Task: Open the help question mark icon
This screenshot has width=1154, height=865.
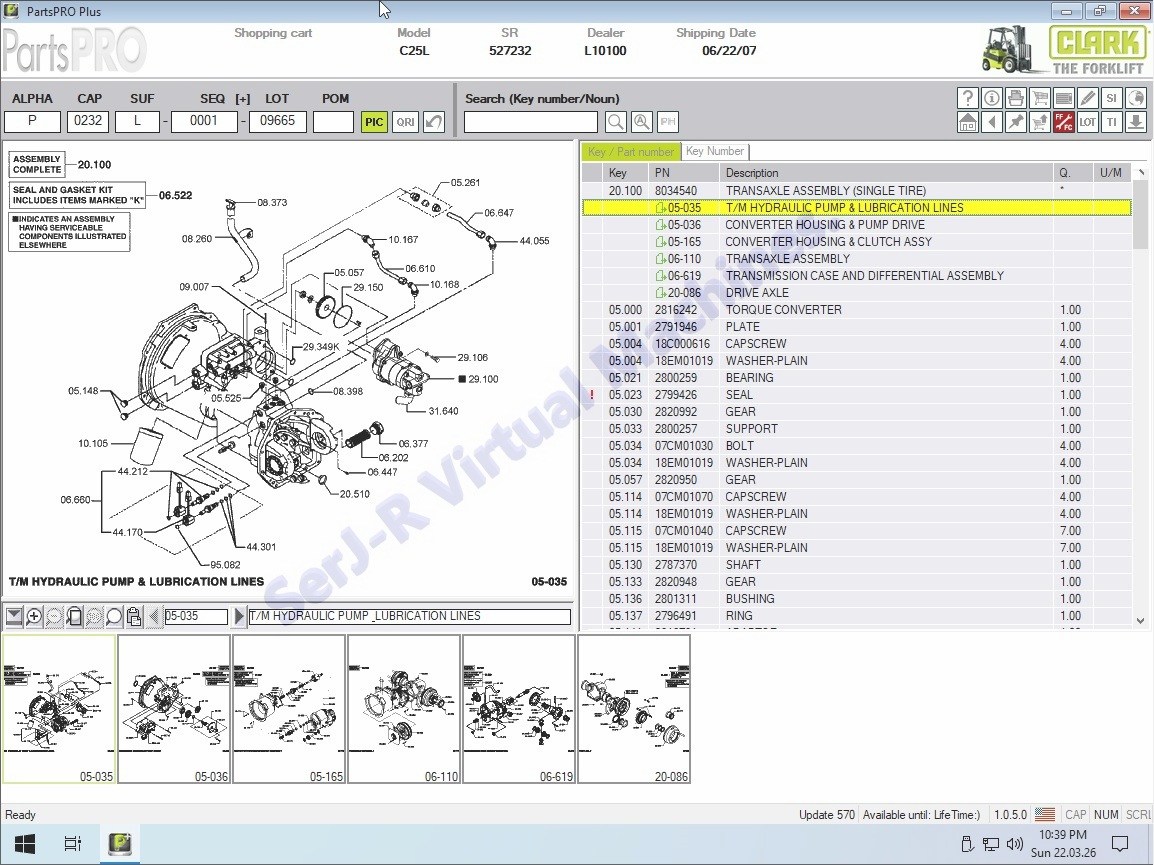Action: 967,98
